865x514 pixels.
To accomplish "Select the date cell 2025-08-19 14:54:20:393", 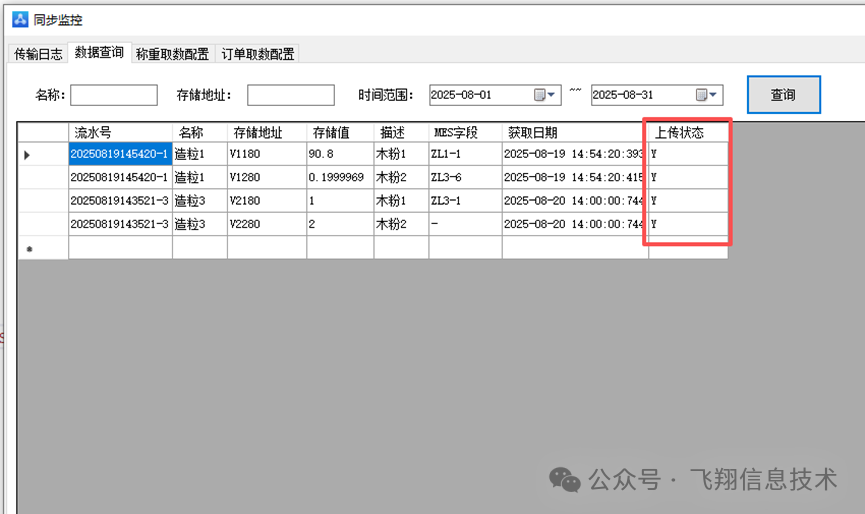I will pos(575,154).
